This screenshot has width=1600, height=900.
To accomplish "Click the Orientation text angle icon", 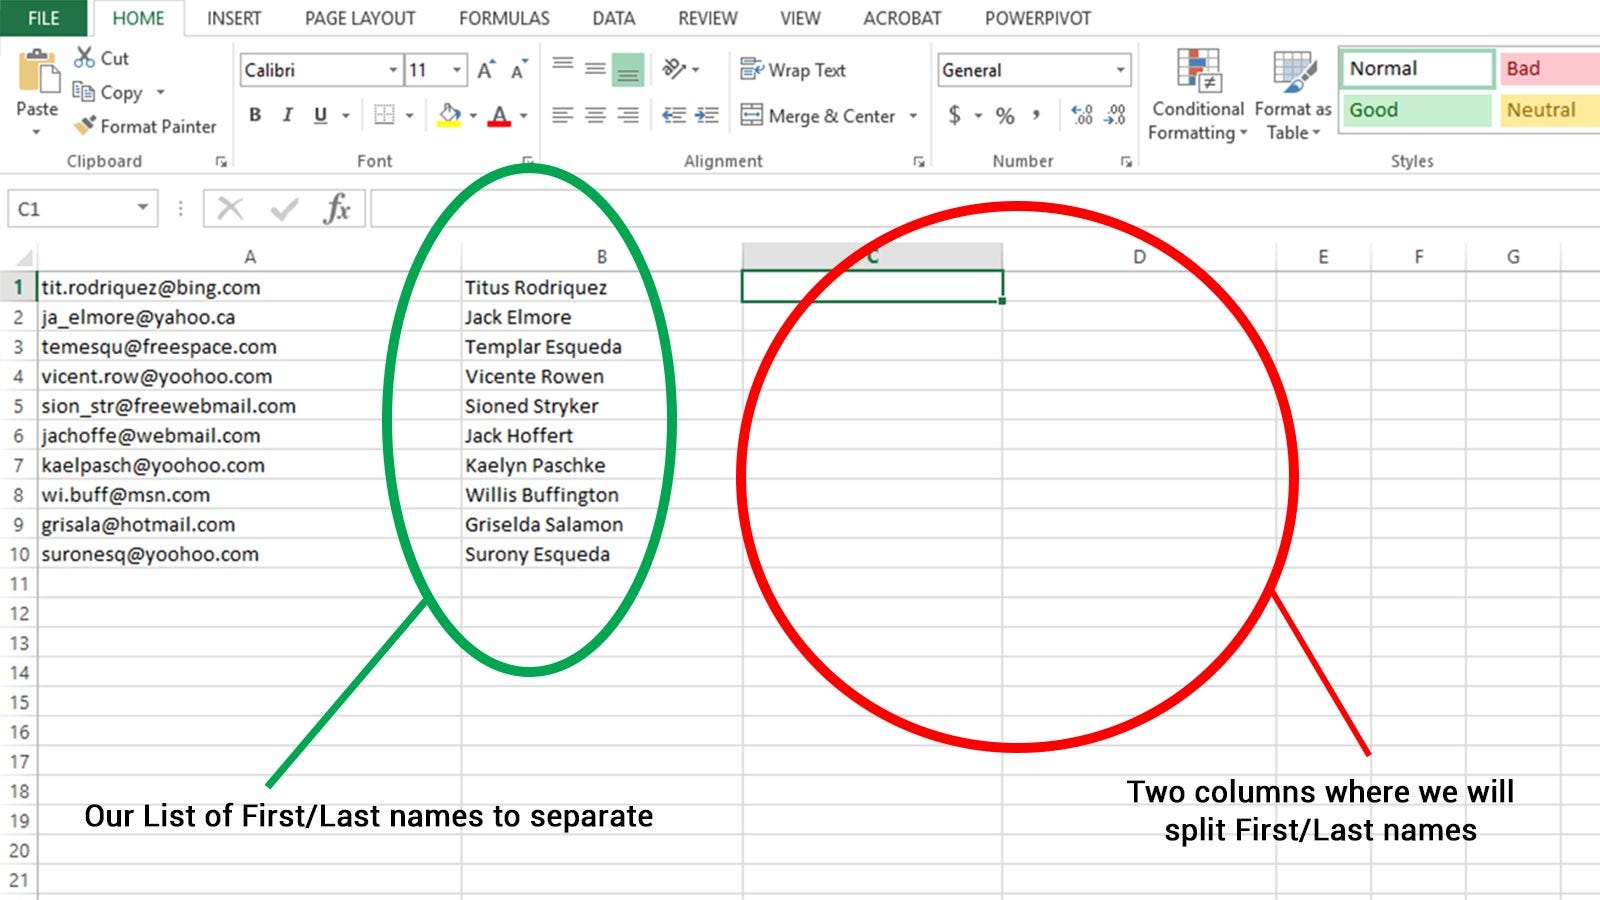I will 675,69.
